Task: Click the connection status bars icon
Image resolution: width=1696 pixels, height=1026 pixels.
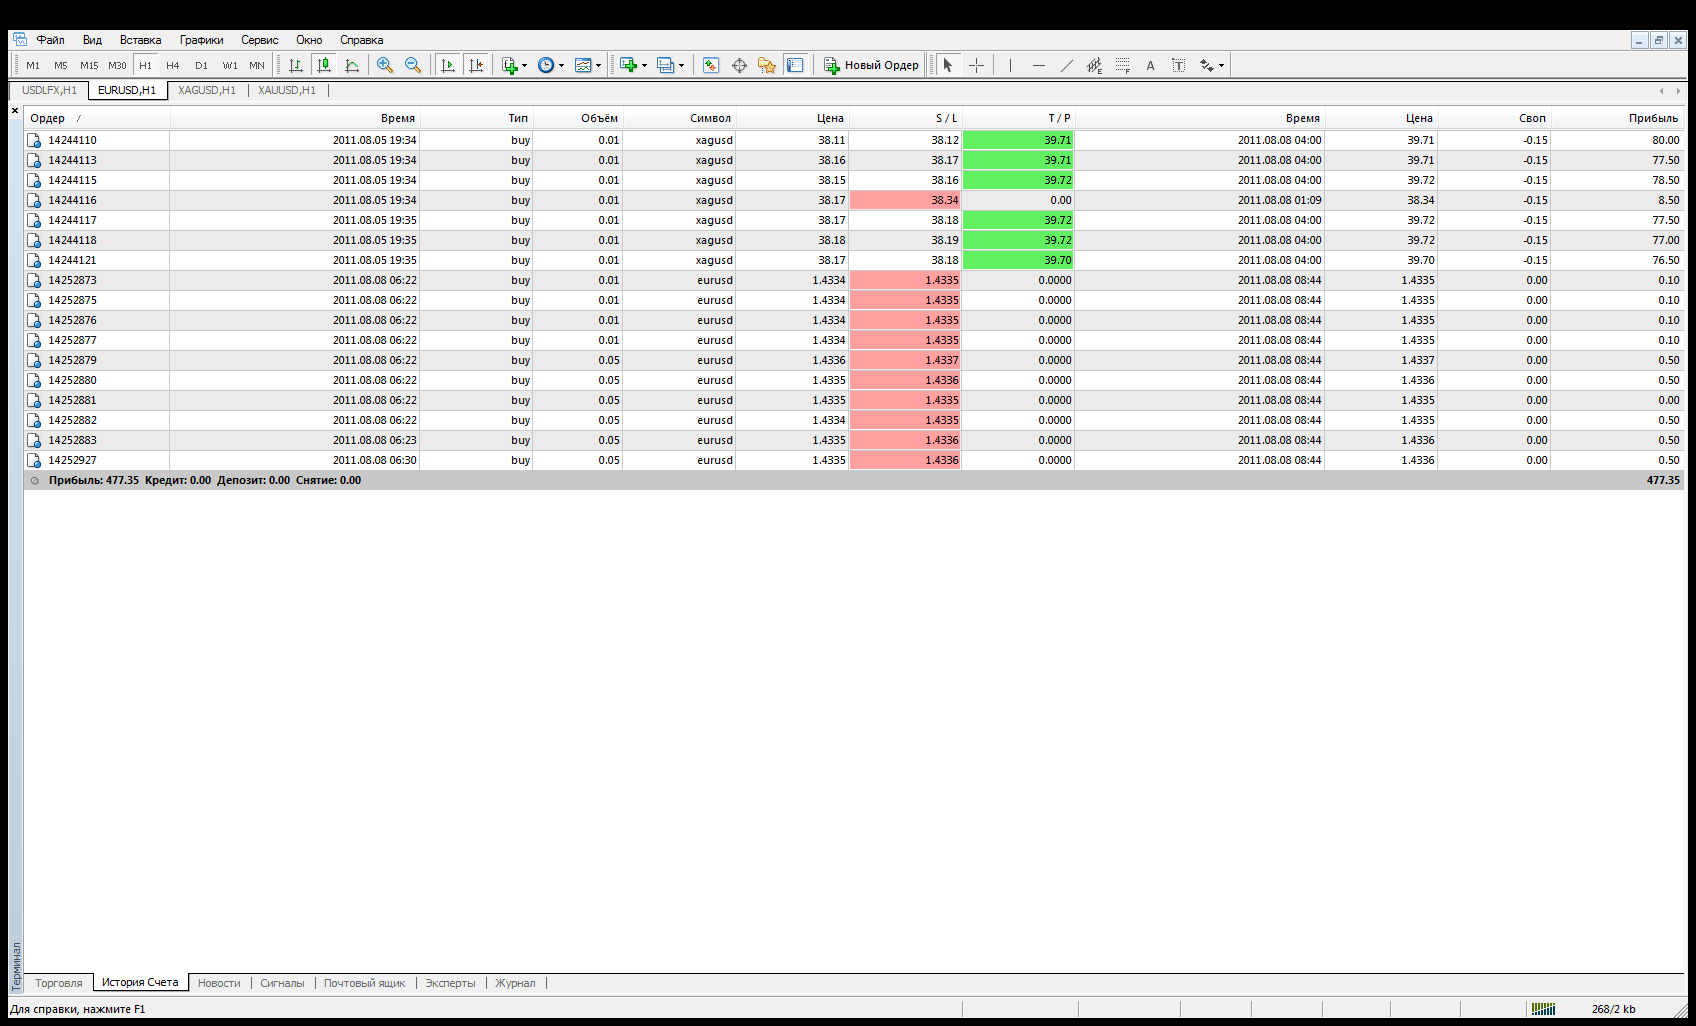Action: coord(1543,1009)
